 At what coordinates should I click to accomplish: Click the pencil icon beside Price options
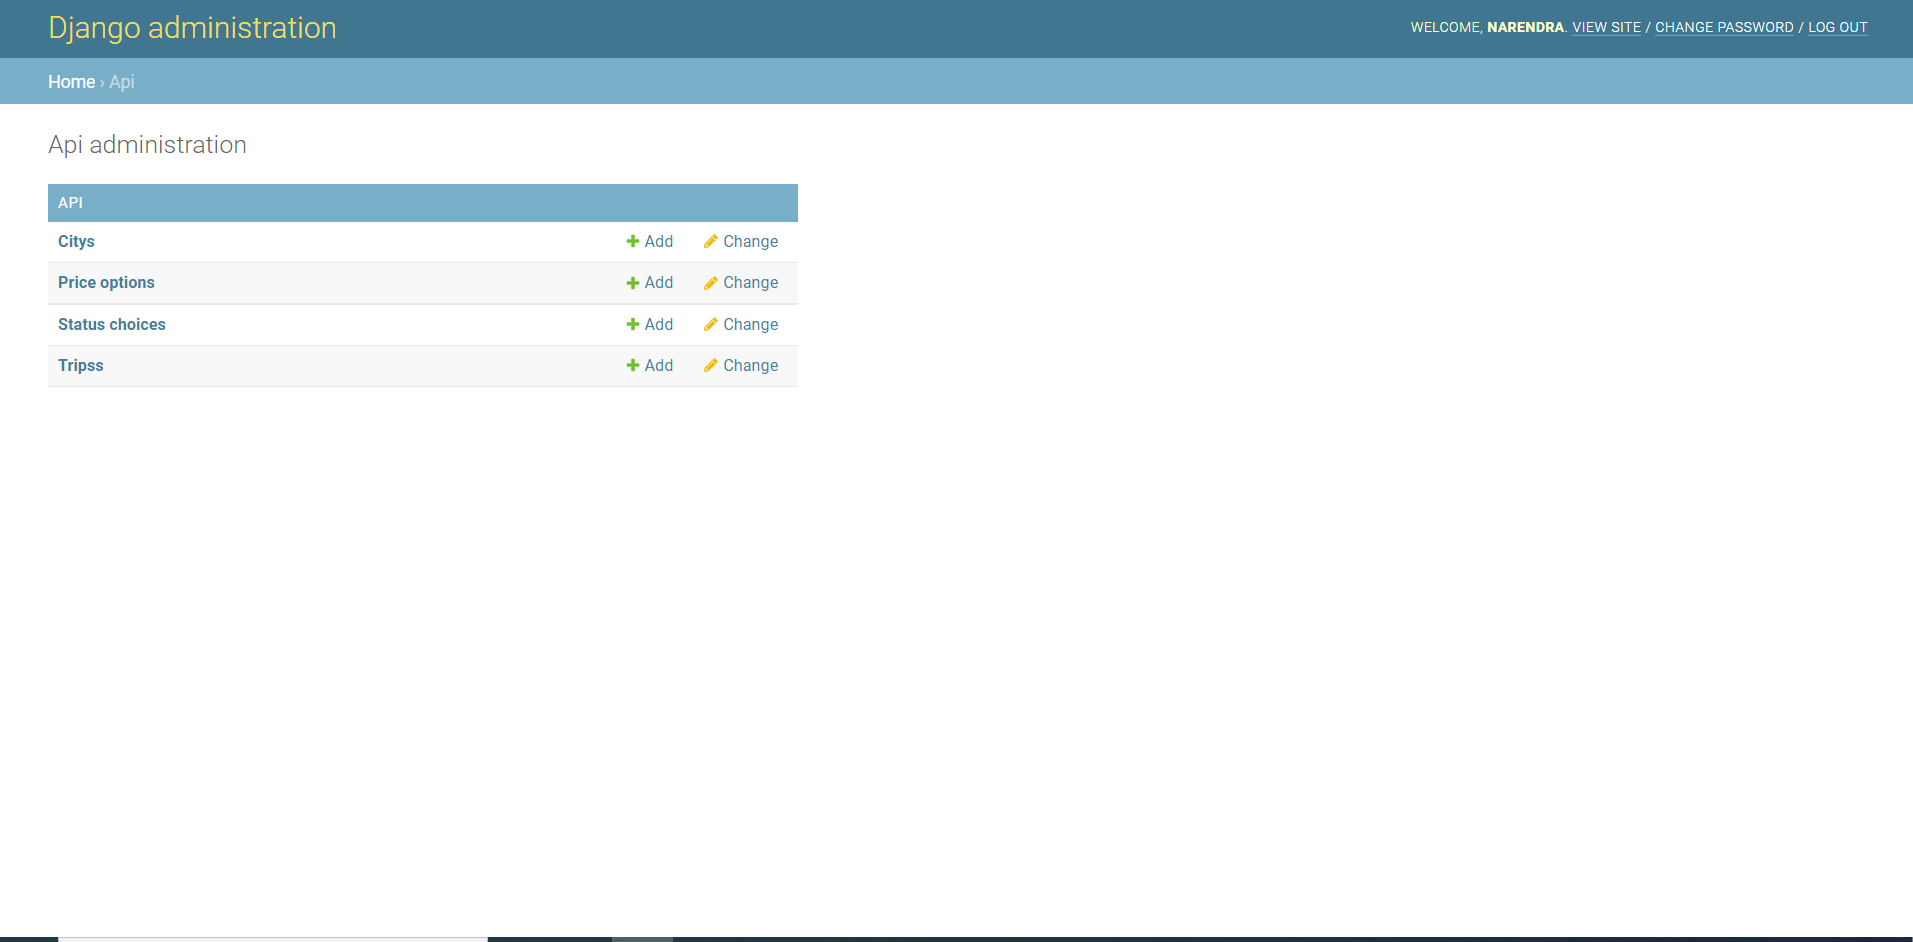click(x=710, y=283)
